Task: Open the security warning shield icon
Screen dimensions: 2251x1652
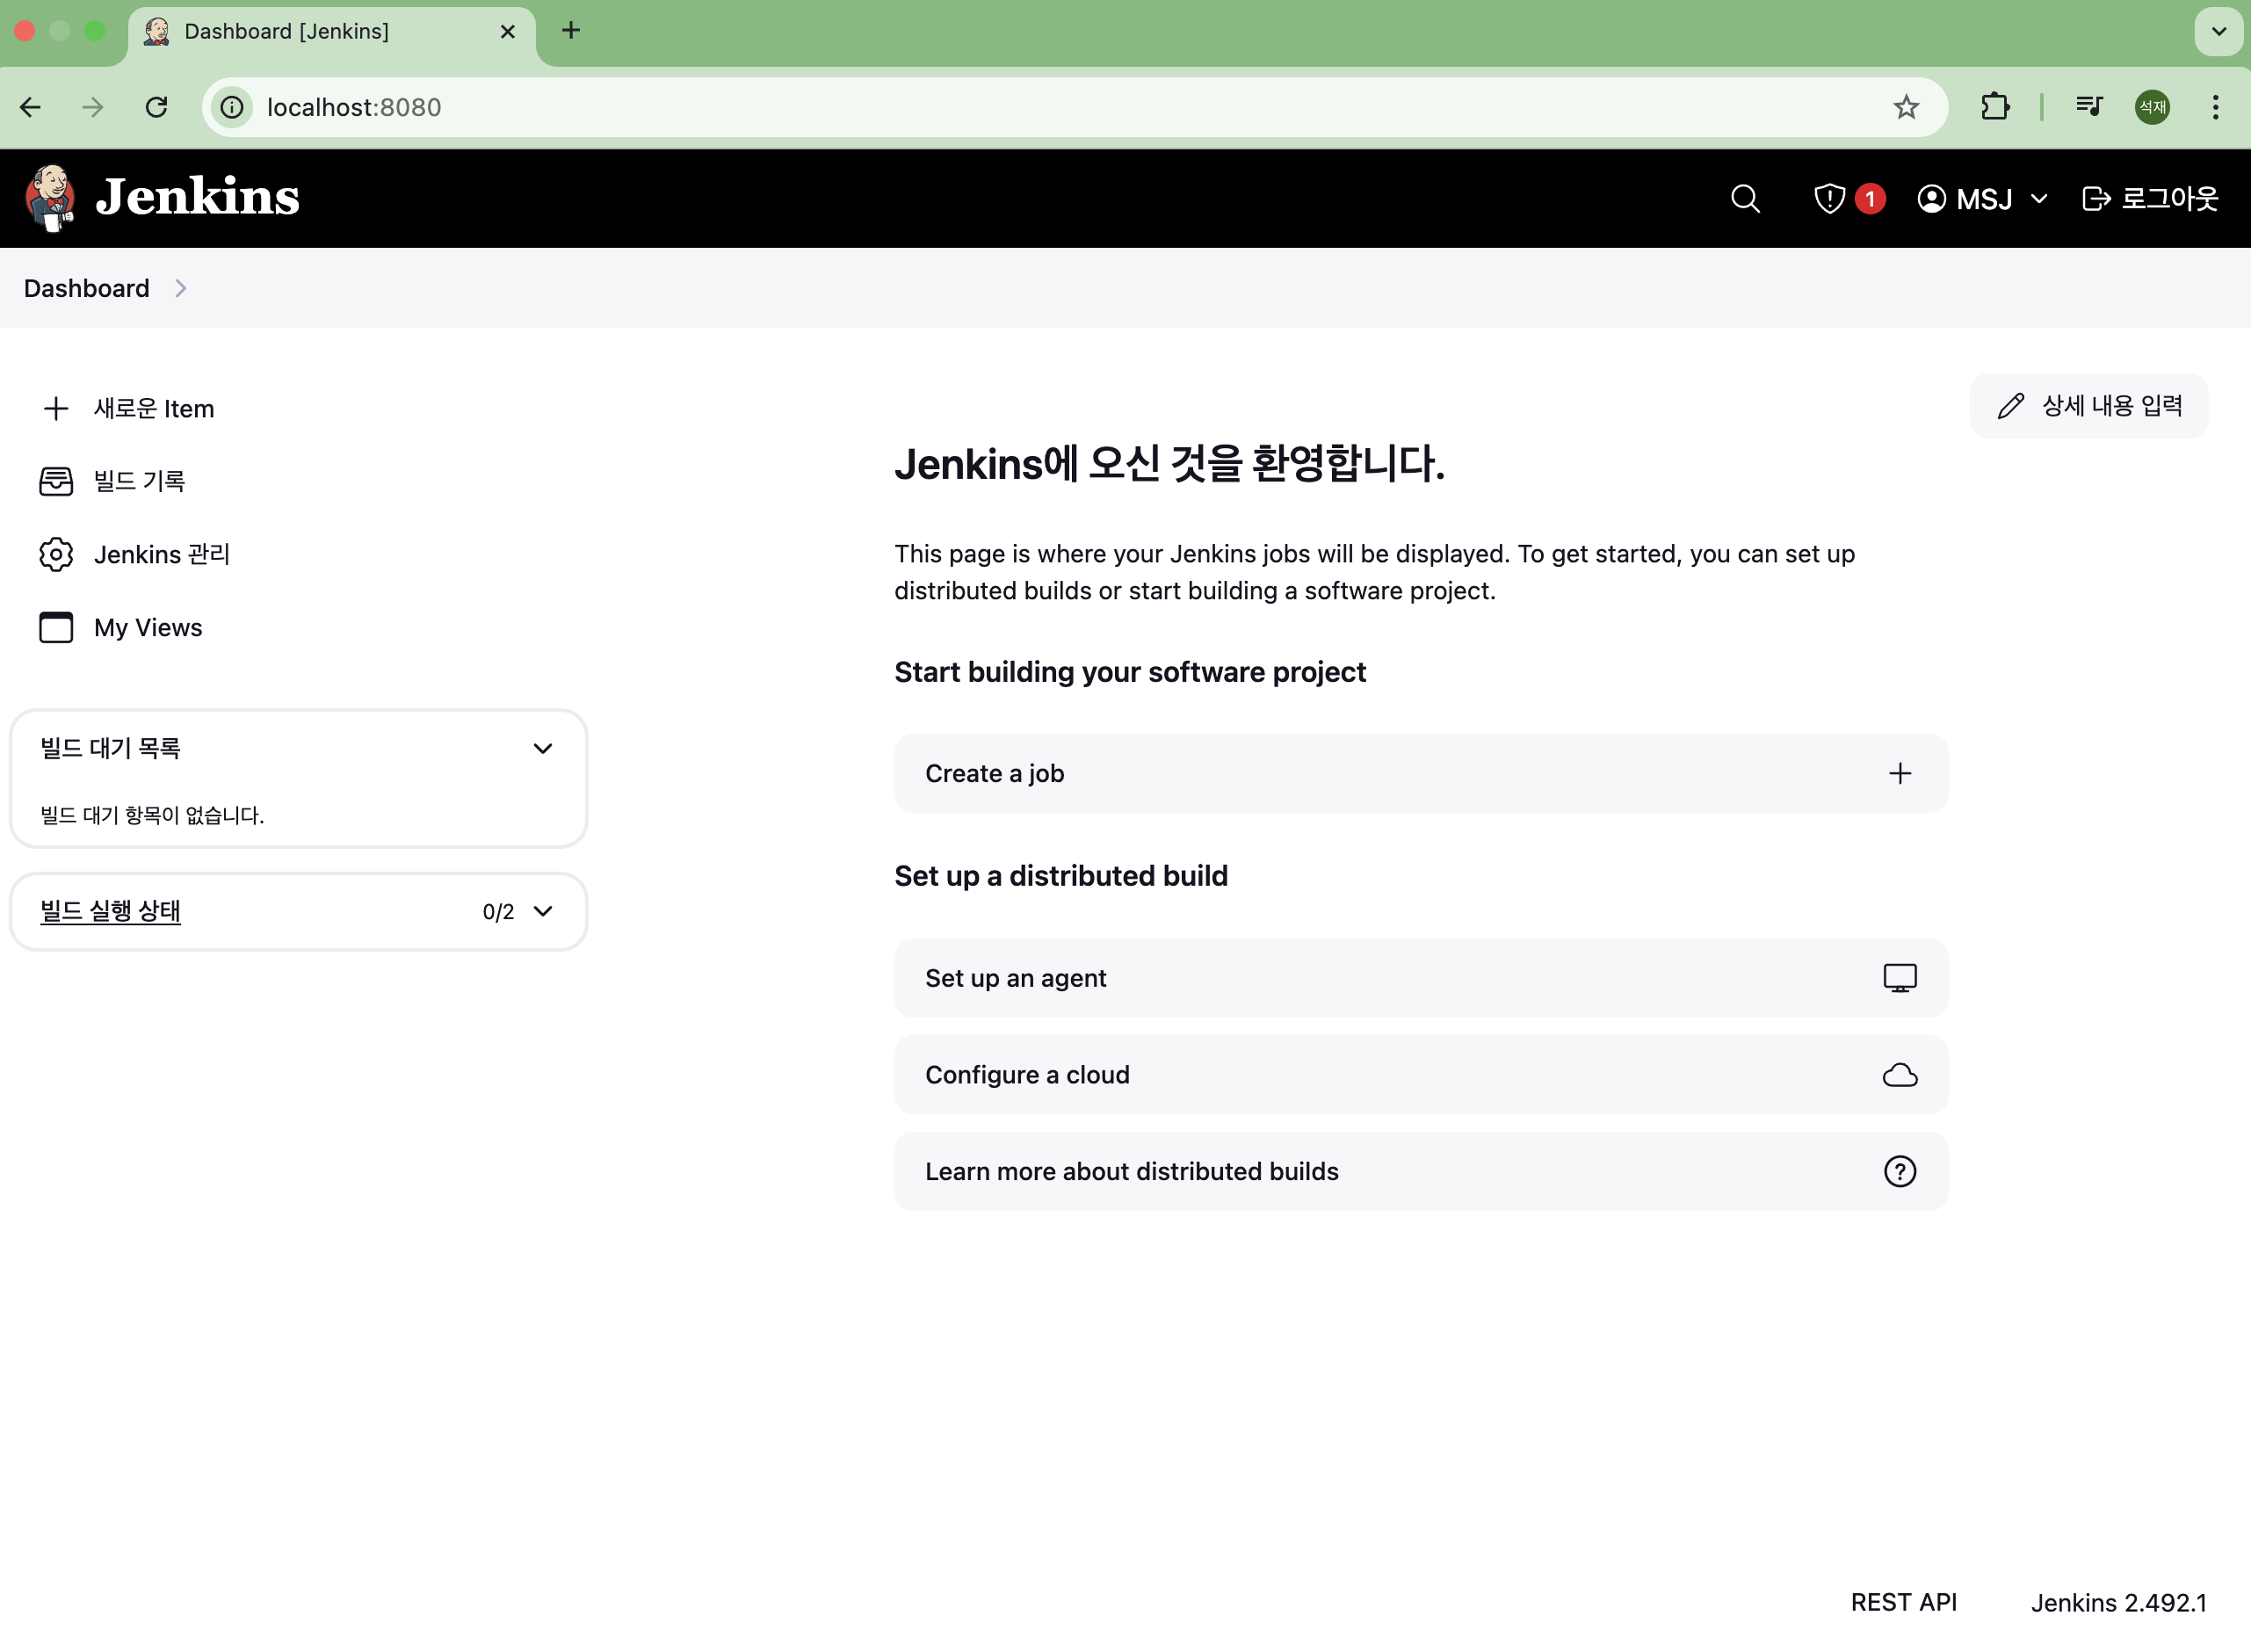Action: [1829, 198]
